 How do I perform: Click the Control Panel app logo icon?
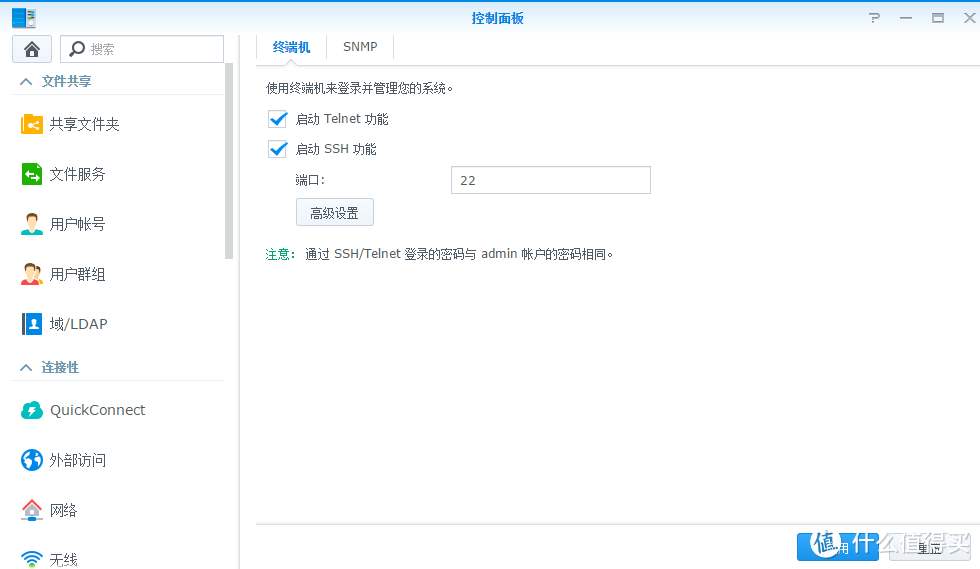point(24,18)
